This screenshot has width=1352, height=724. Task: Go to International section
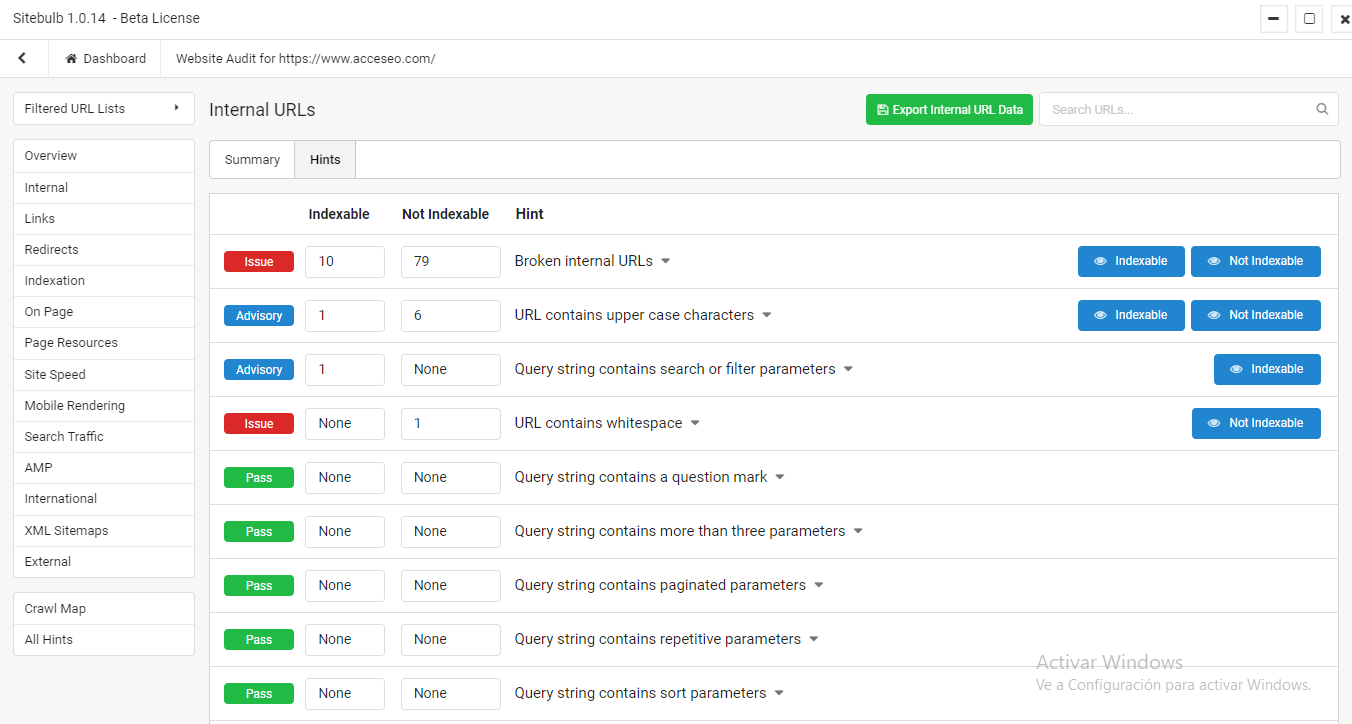coord(104,499)
